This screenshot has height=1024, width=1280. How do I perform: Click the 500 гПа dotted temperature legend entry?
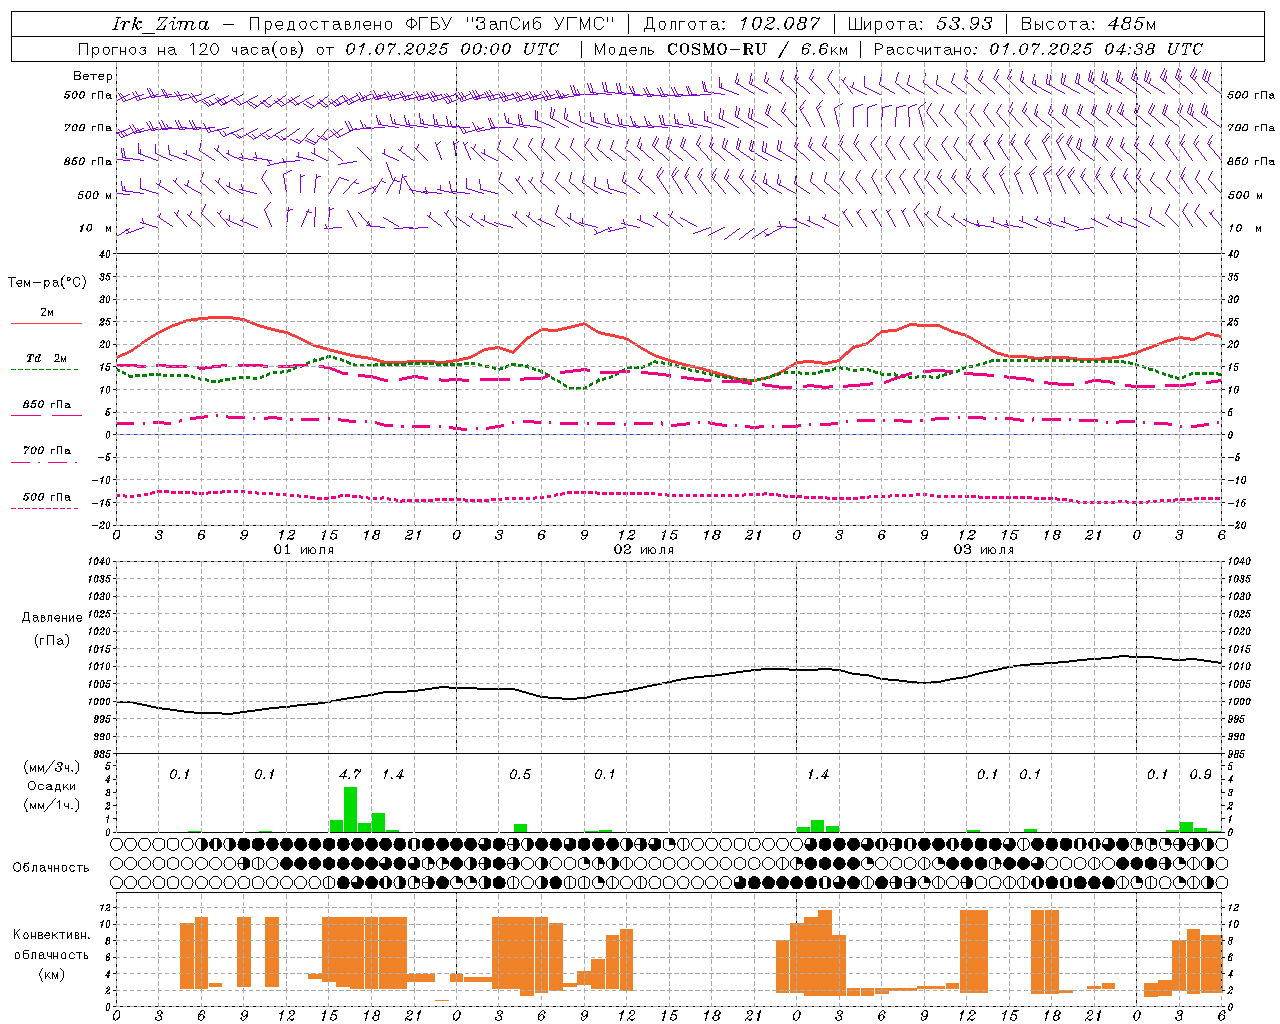[x=46, y=497]
